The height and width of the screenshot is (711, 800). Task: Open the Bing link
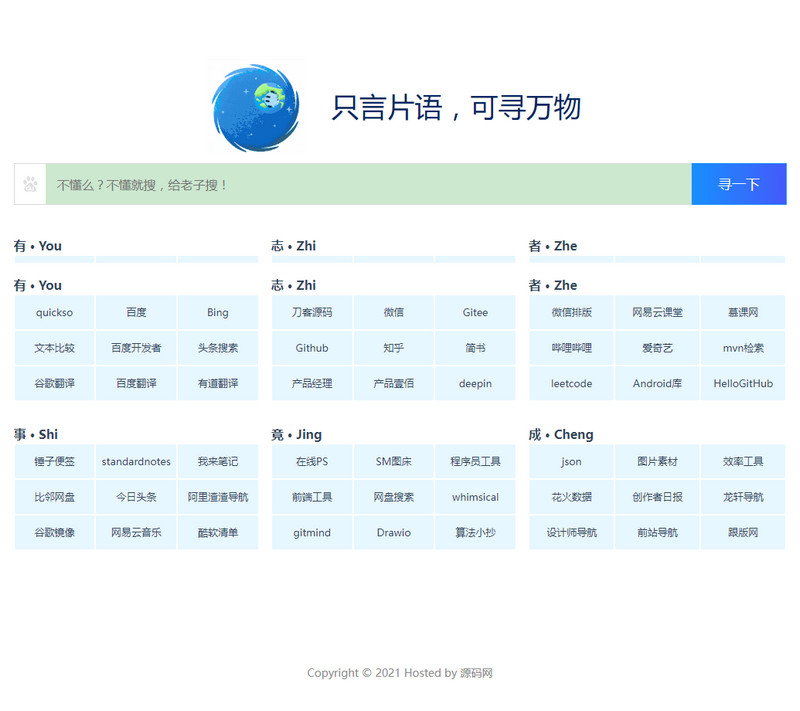pos(218,313)
